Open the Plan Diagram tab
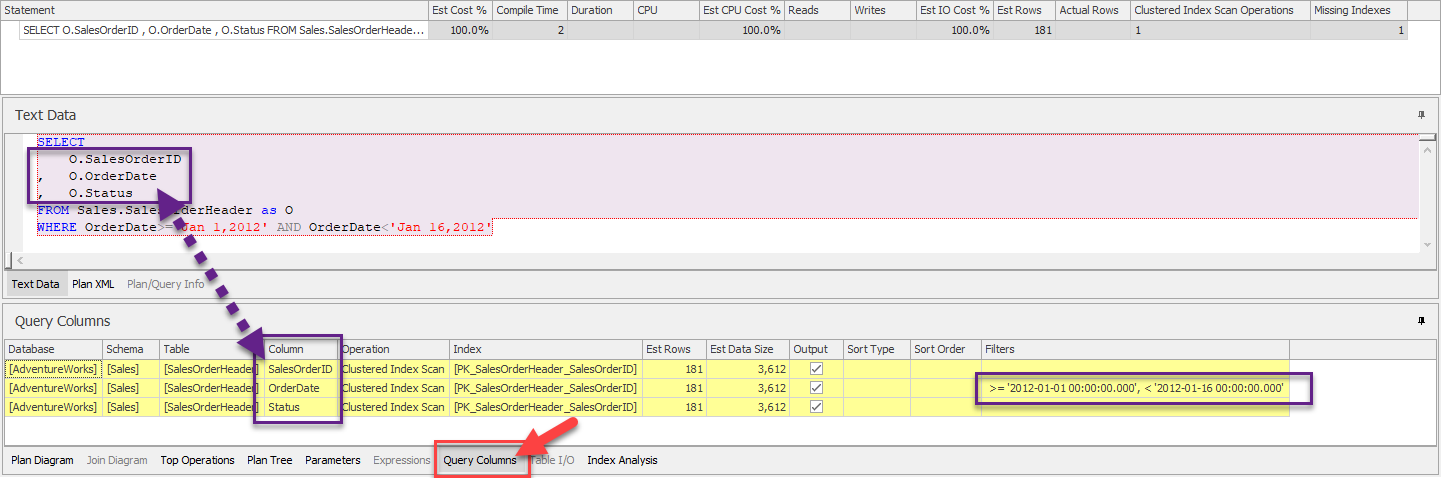This screenshot has height=478, width=1441. click(x=42, y=460)
